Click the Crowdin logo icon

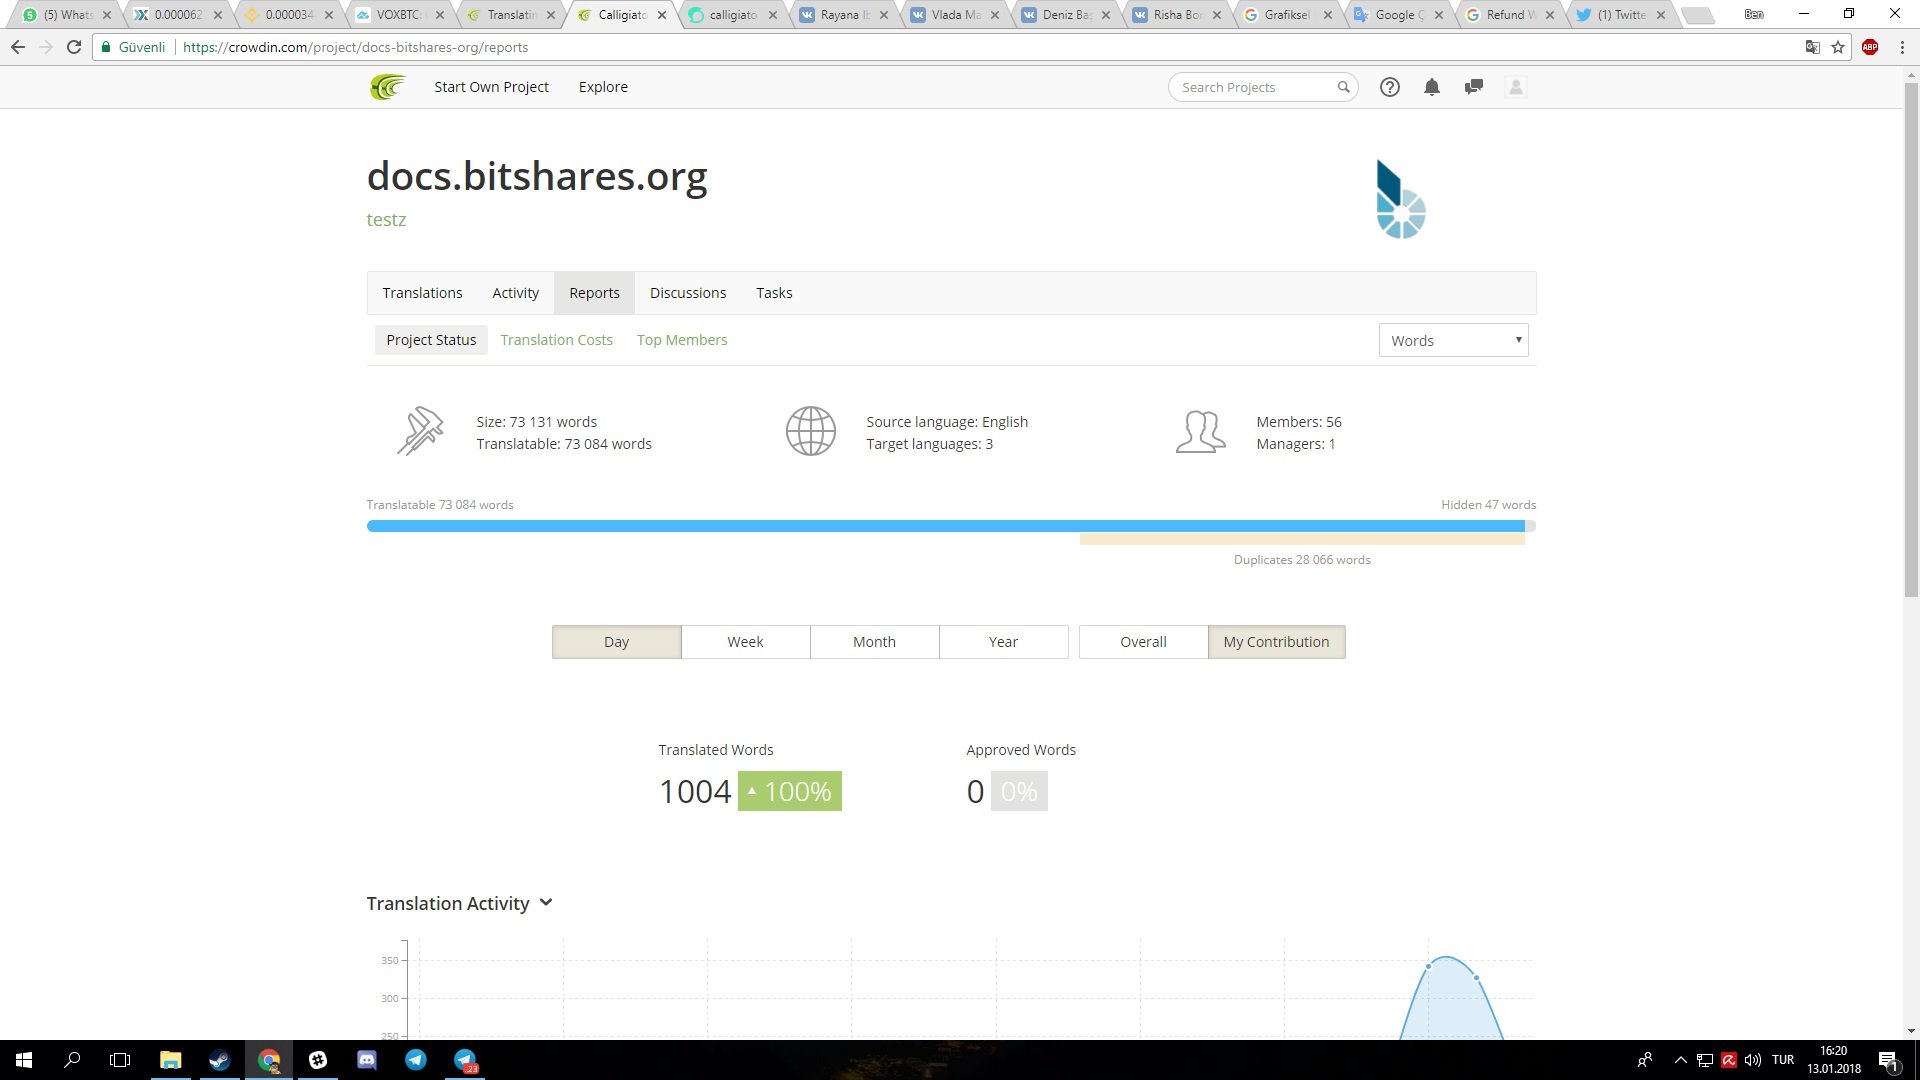(x=387, y=87)
